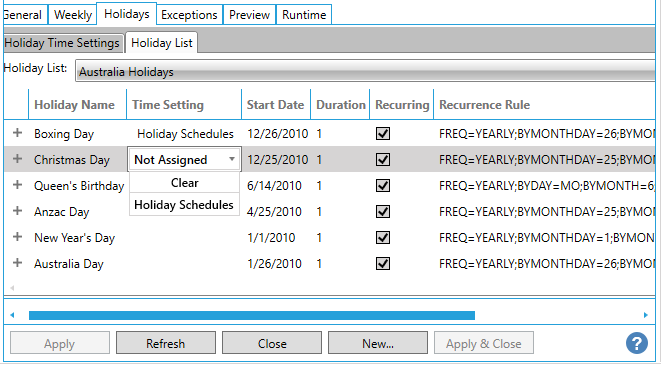The width and height of the screenshot is (661, 369).
Task: Expand Queen's Birthday row with plus icon
Action: point(17,185)
